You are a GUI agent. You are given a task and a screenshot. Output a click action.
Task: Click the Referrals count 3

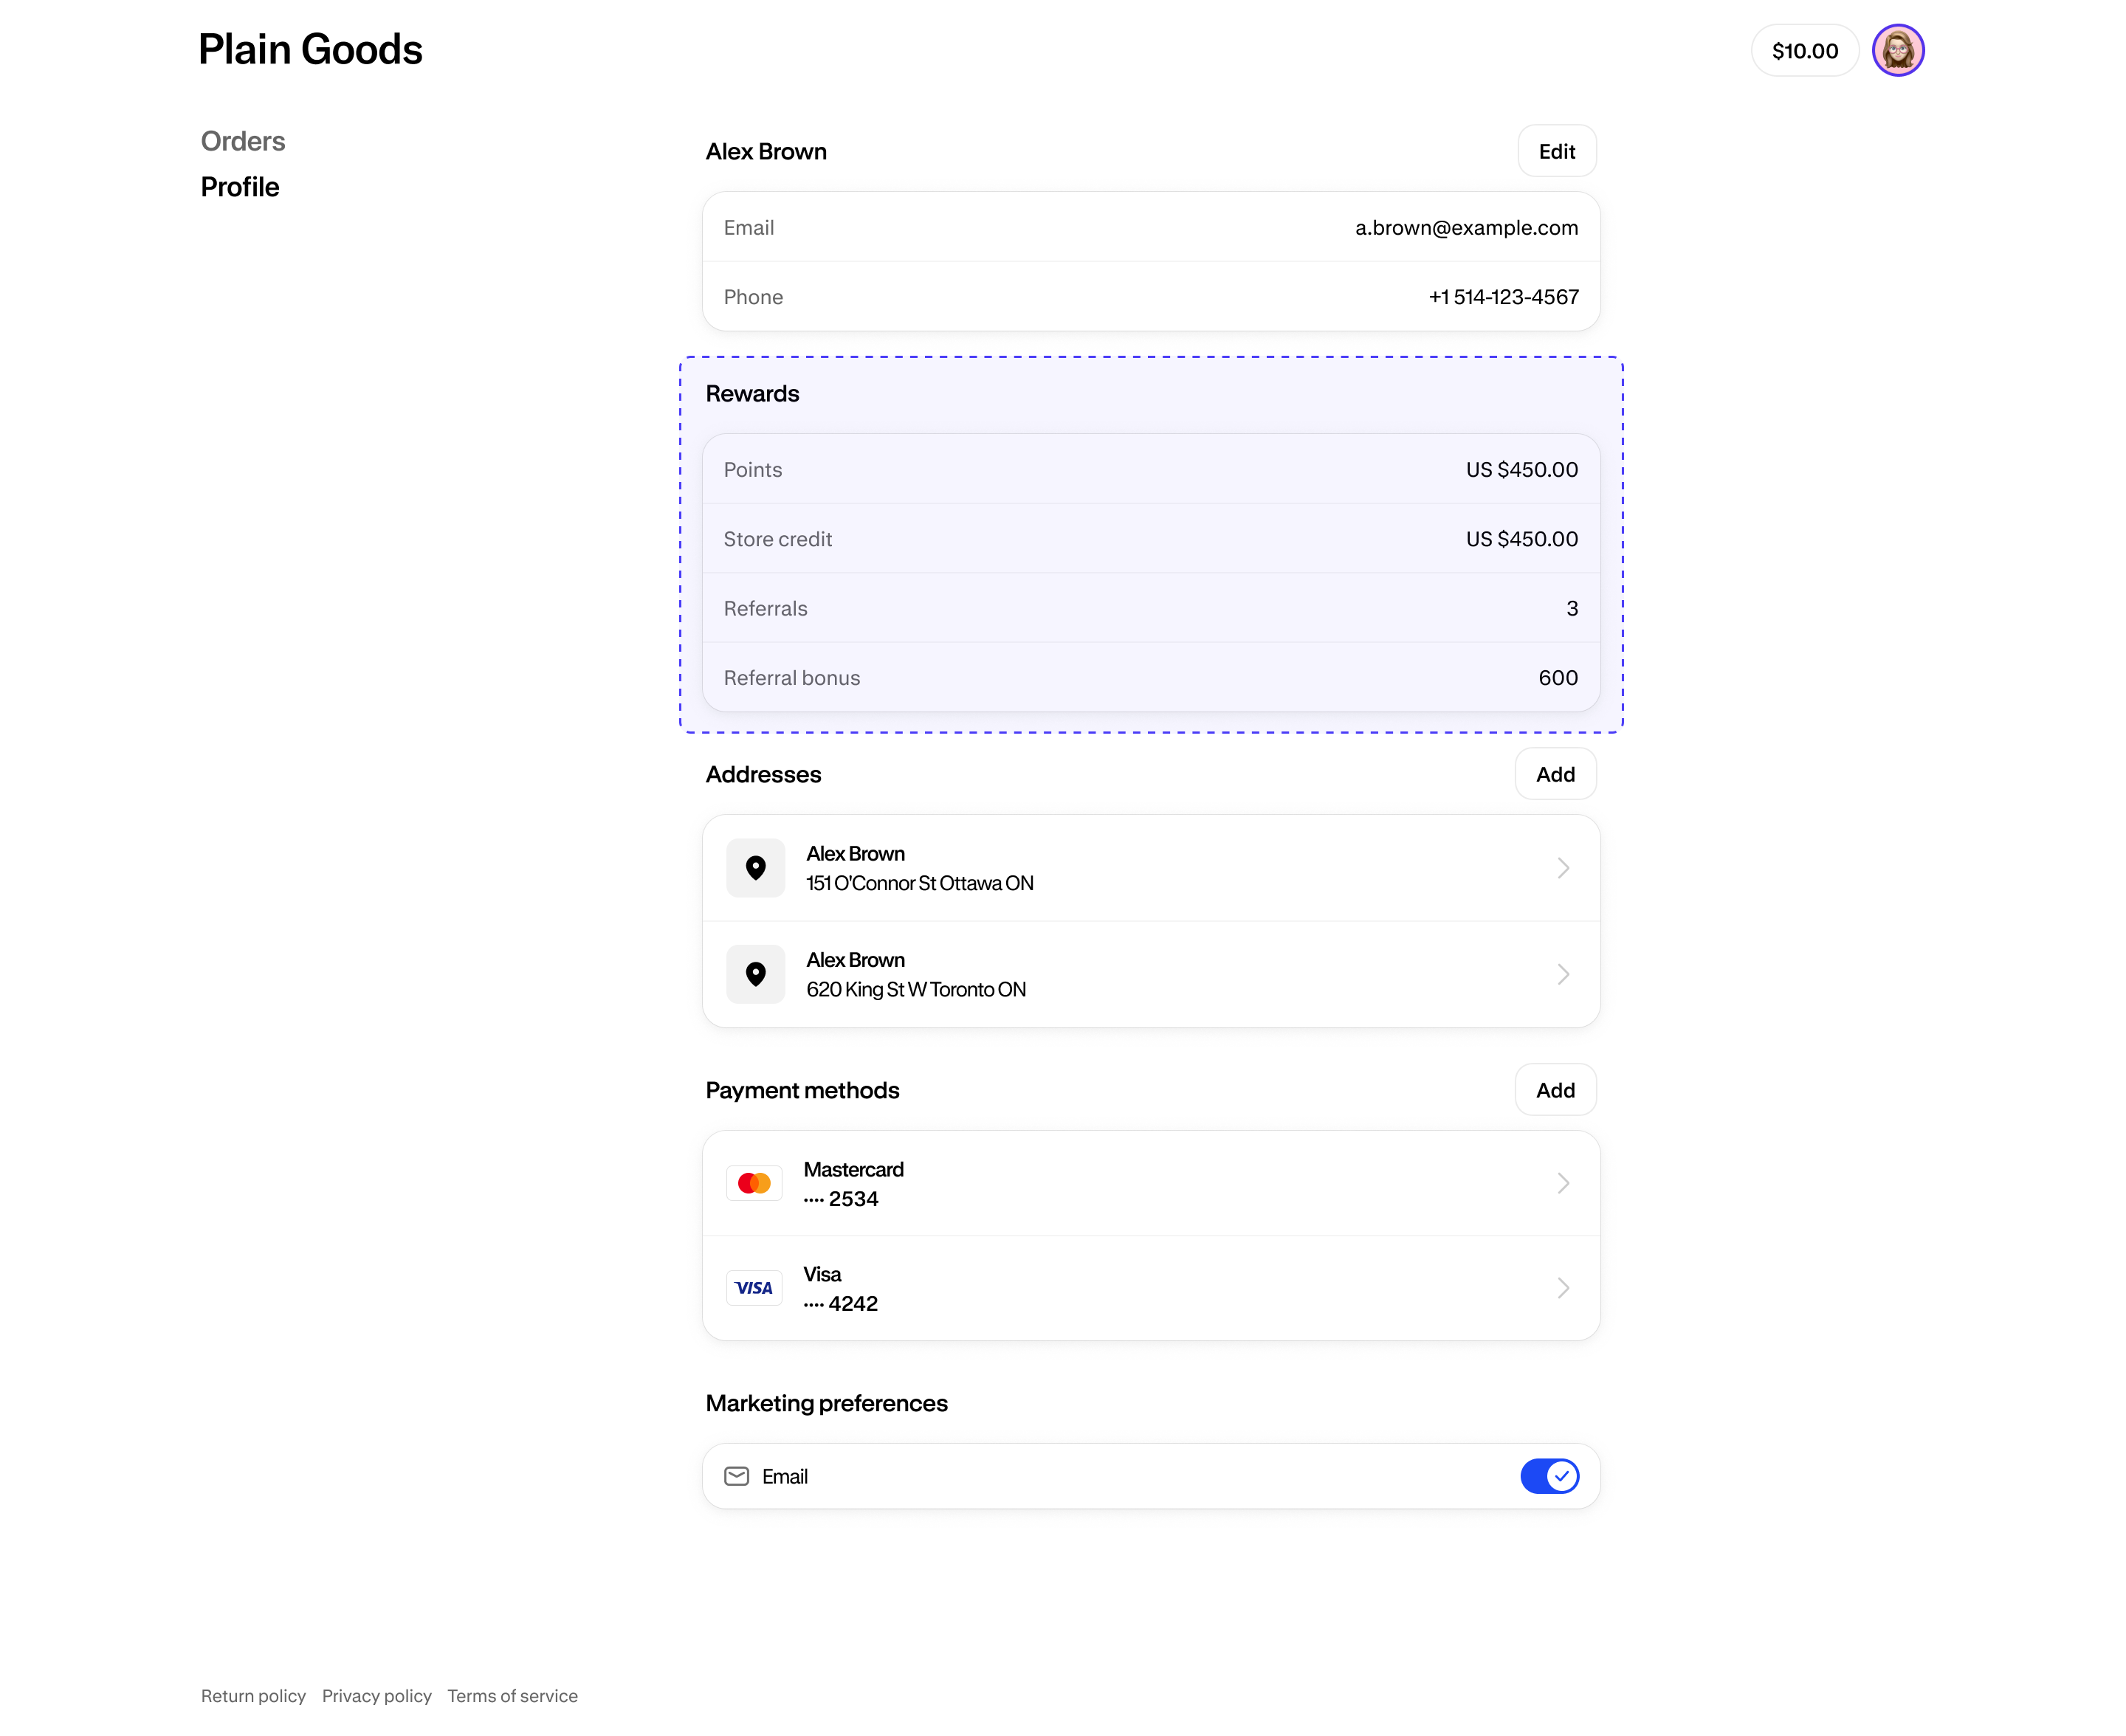click(1572, 608)
